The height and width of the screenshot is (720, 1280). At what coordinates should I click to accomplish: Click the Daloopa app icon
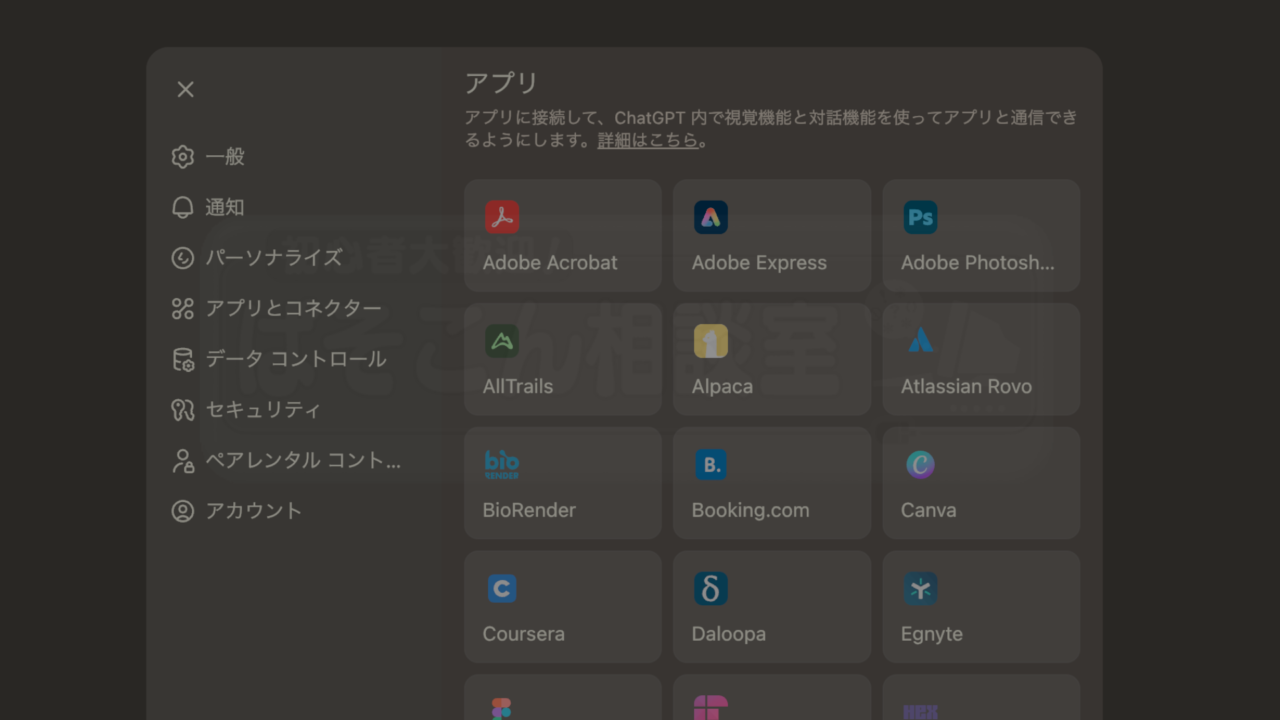point(771,607)
